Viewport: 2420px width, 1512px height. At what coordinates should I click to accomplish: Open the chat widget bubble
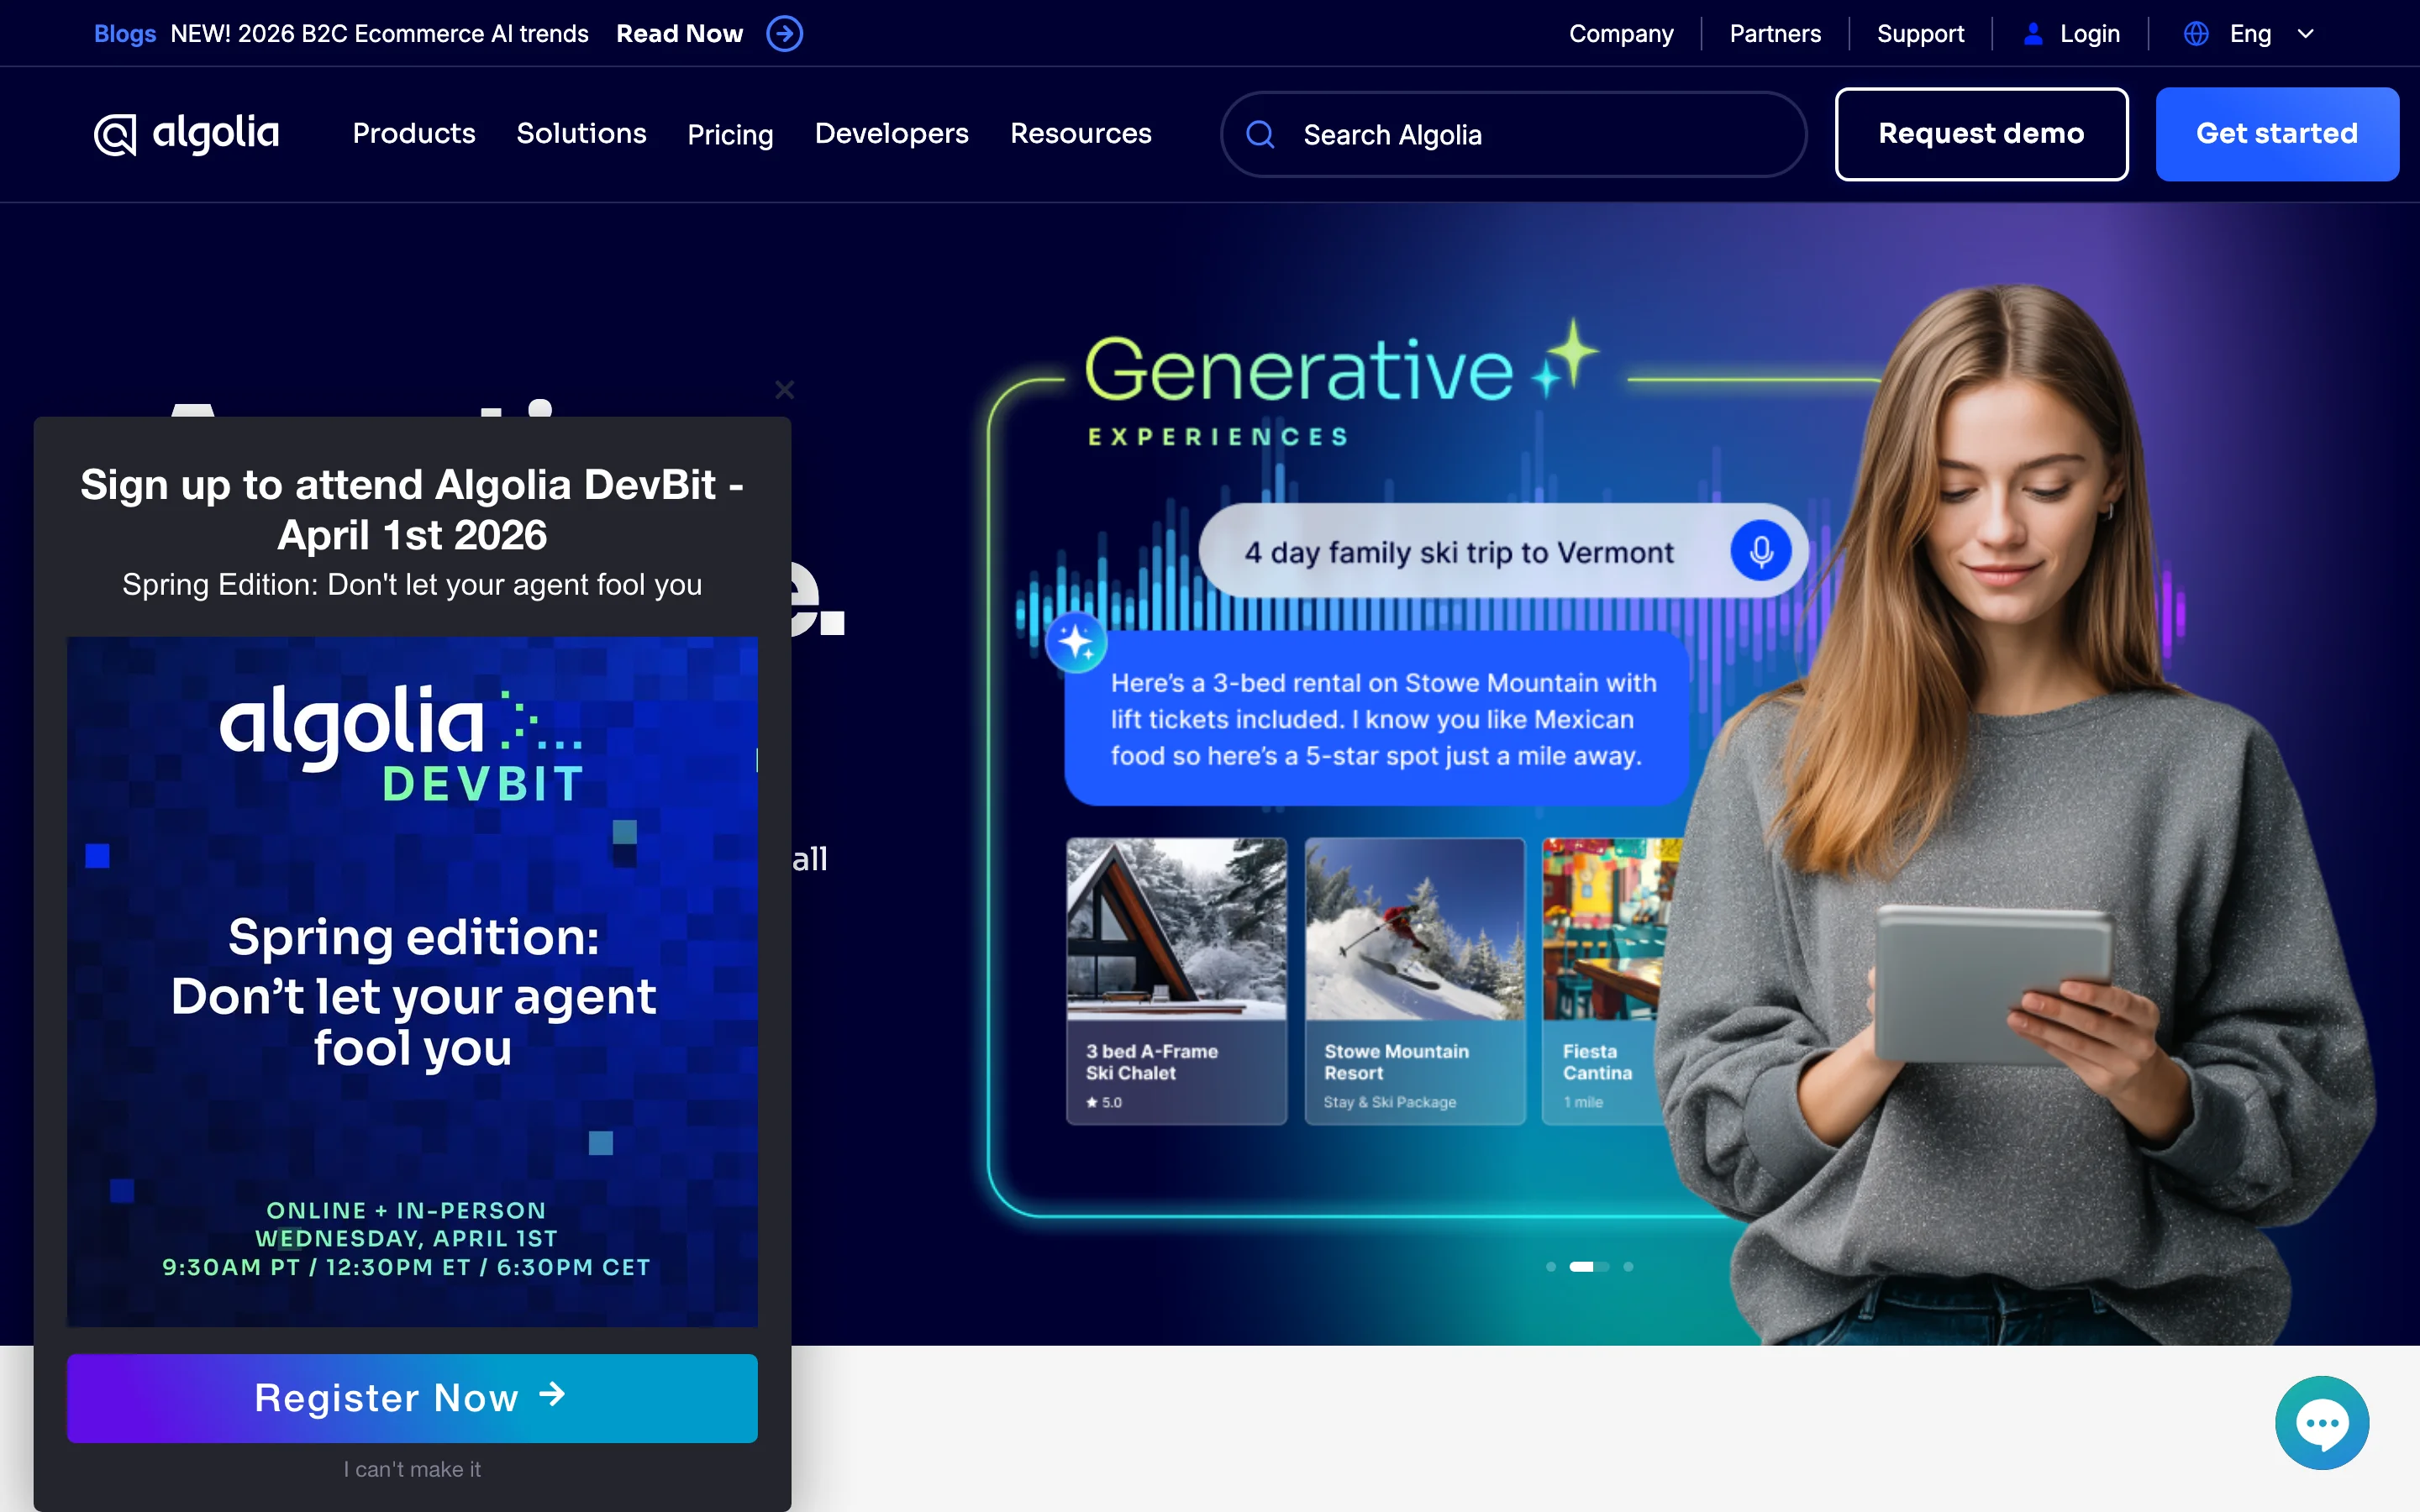pos(2321,1422)
